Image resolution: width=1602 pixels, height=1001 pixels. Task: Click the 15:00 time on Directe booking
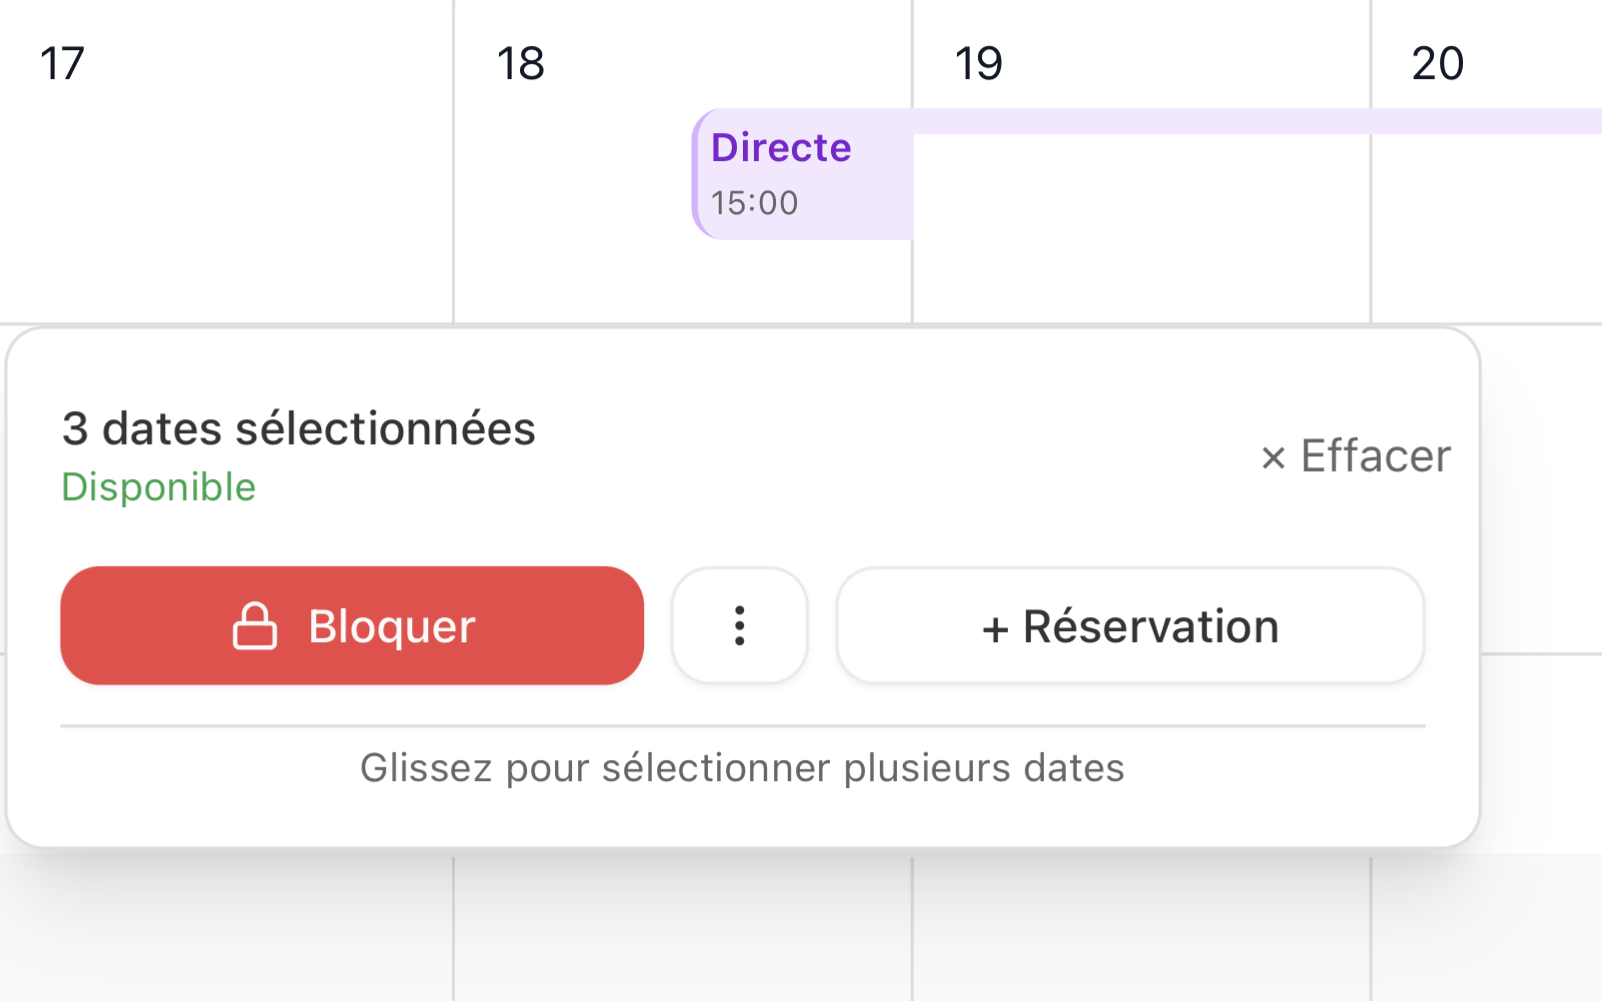pos(754,203)
